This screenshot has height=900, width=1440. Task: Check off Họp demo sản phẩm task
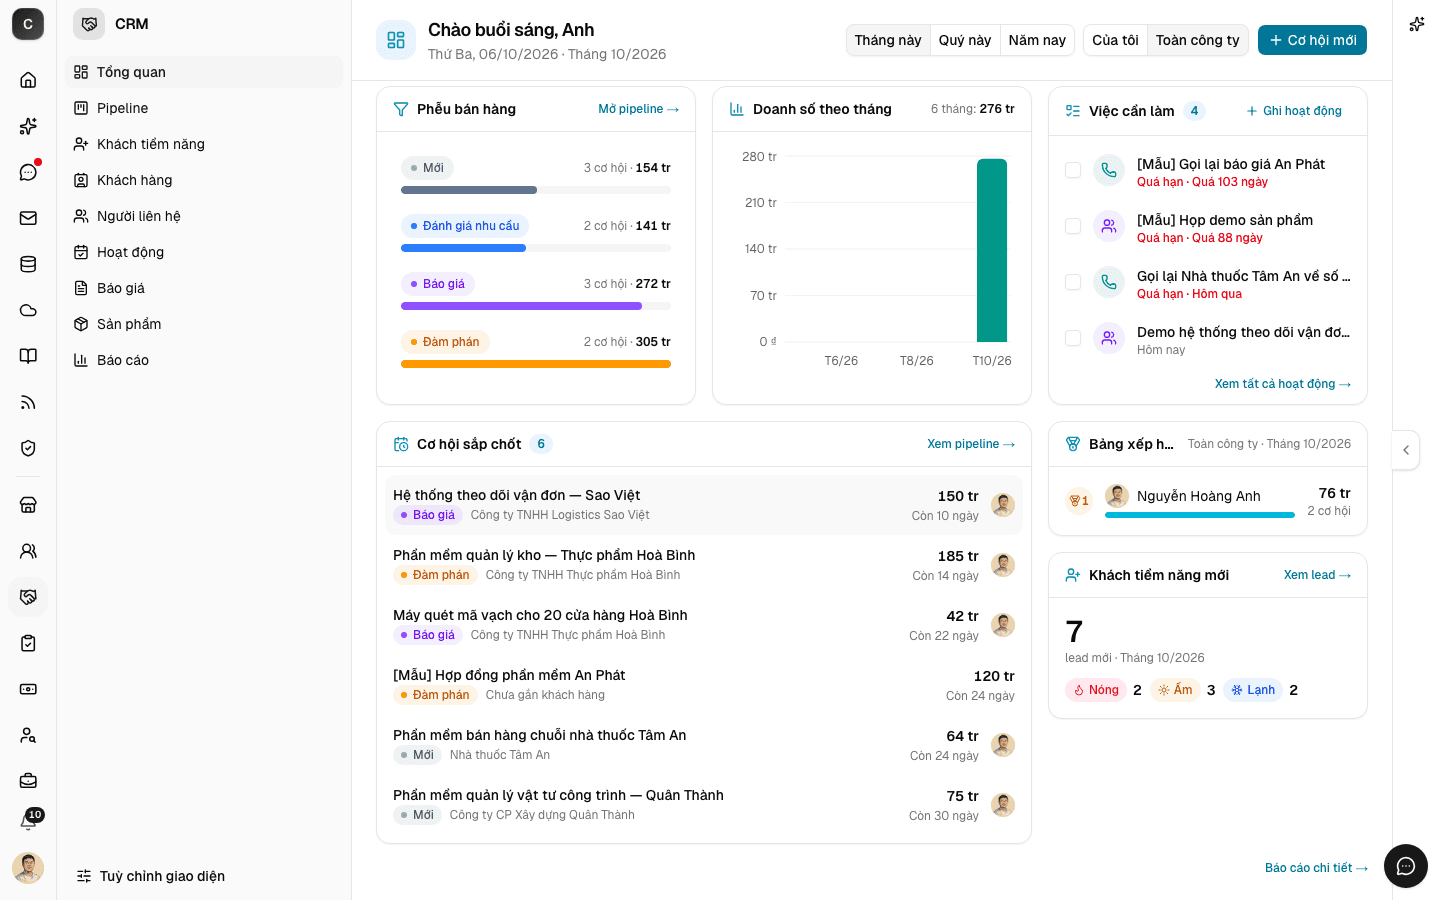coord(1073,226)
